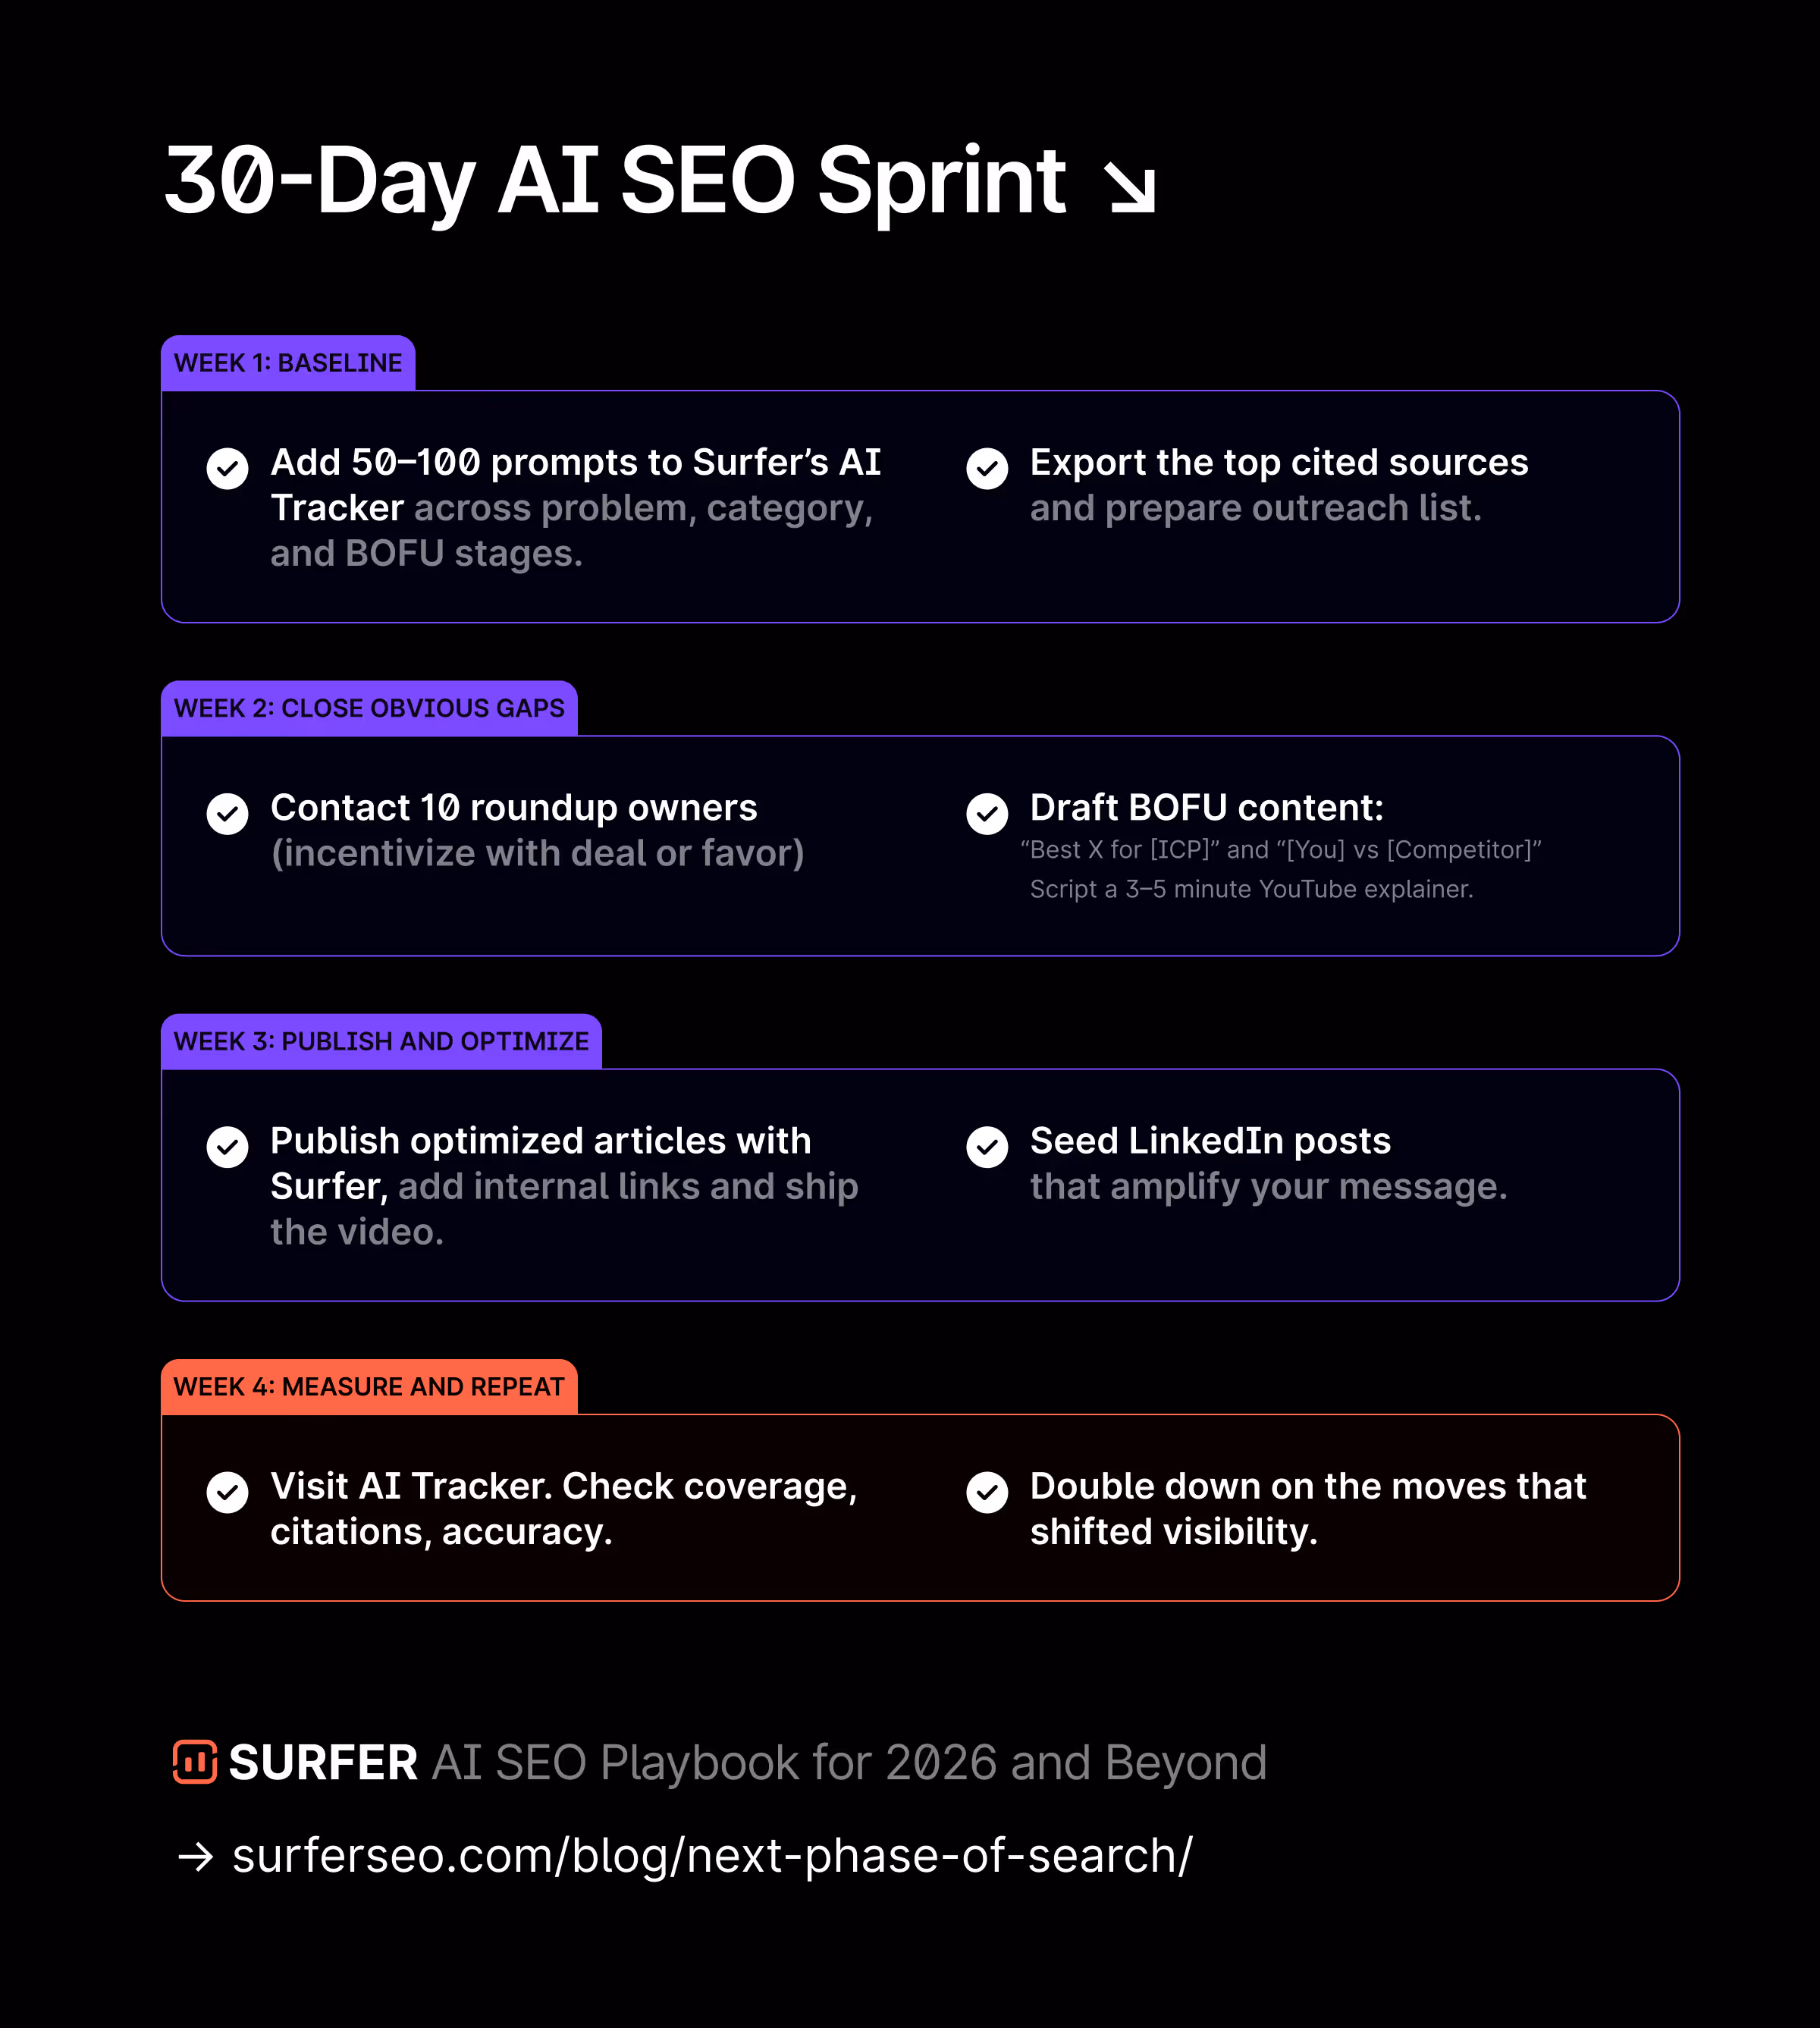The image size is (1820, 2028).
Task: Check the 'Contact 10 roundup owners' item
Action: click(227, 813)
